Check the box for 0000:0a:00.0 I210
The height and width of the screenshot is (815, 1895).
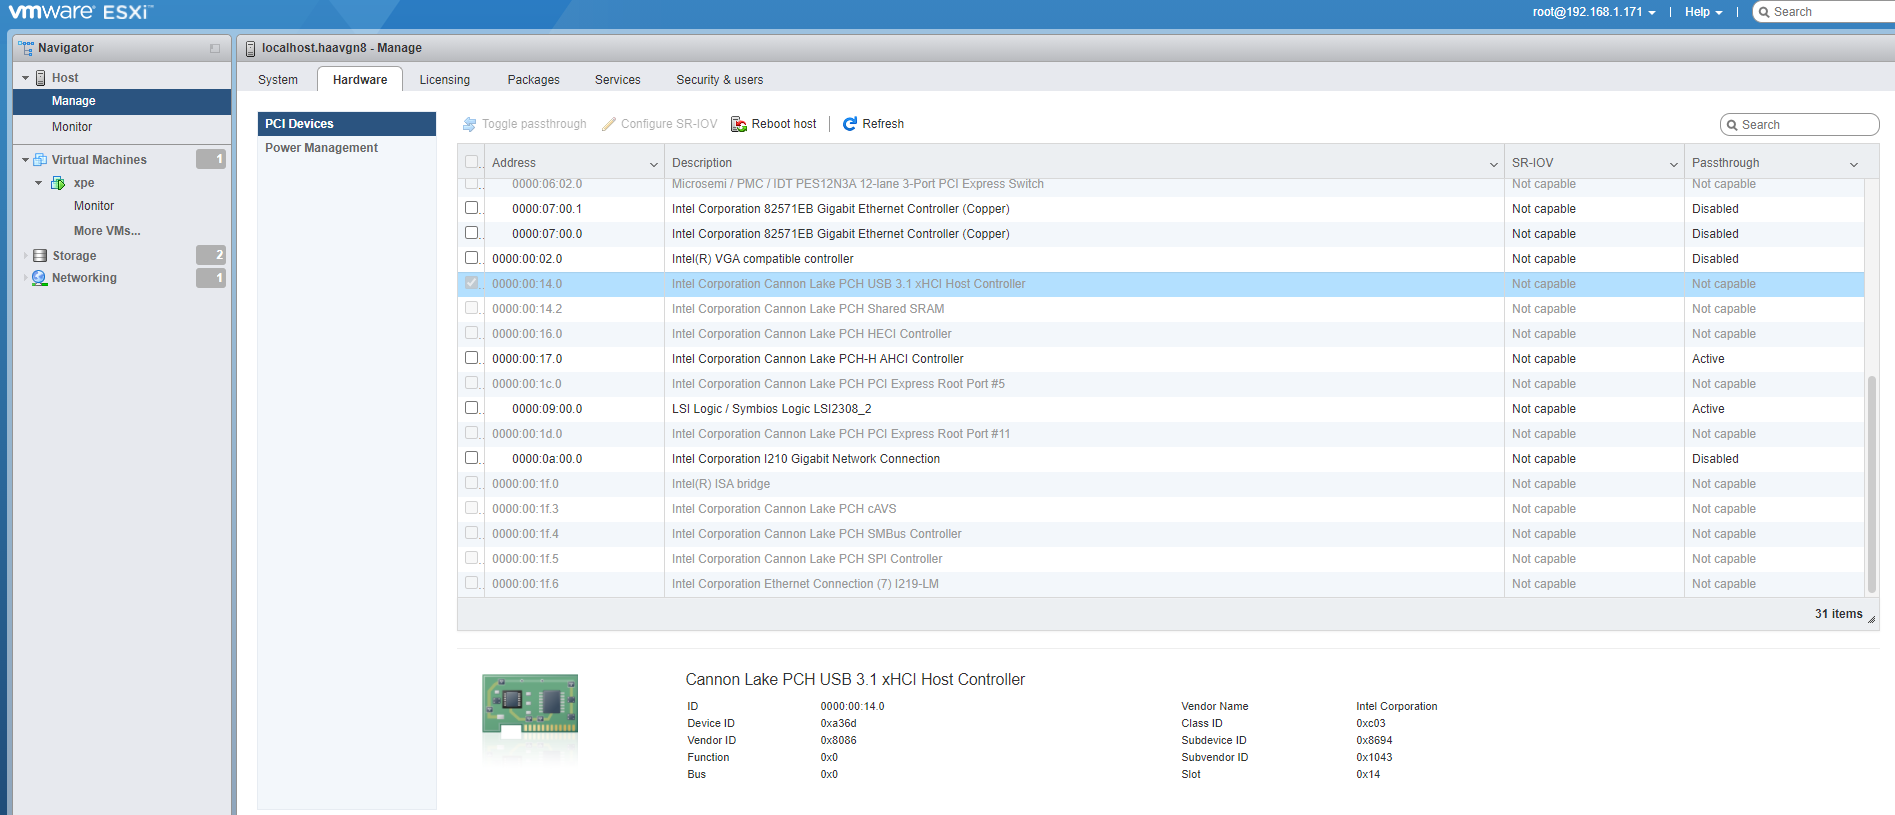(x=472, y=458)
